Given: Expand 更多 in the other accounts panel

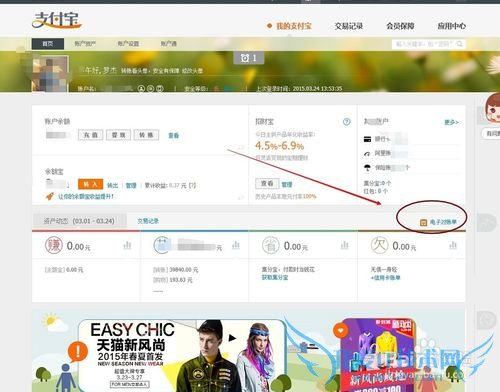Looking at the screenshot, I should 451,122.
